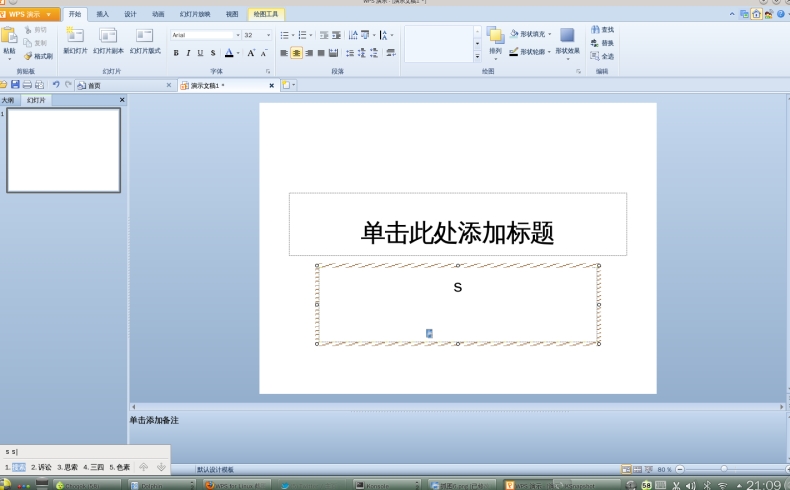The width and height of the screenshot is (790, 490).
Task: Open the font color dropdown arrow
Action: (238, 53)
